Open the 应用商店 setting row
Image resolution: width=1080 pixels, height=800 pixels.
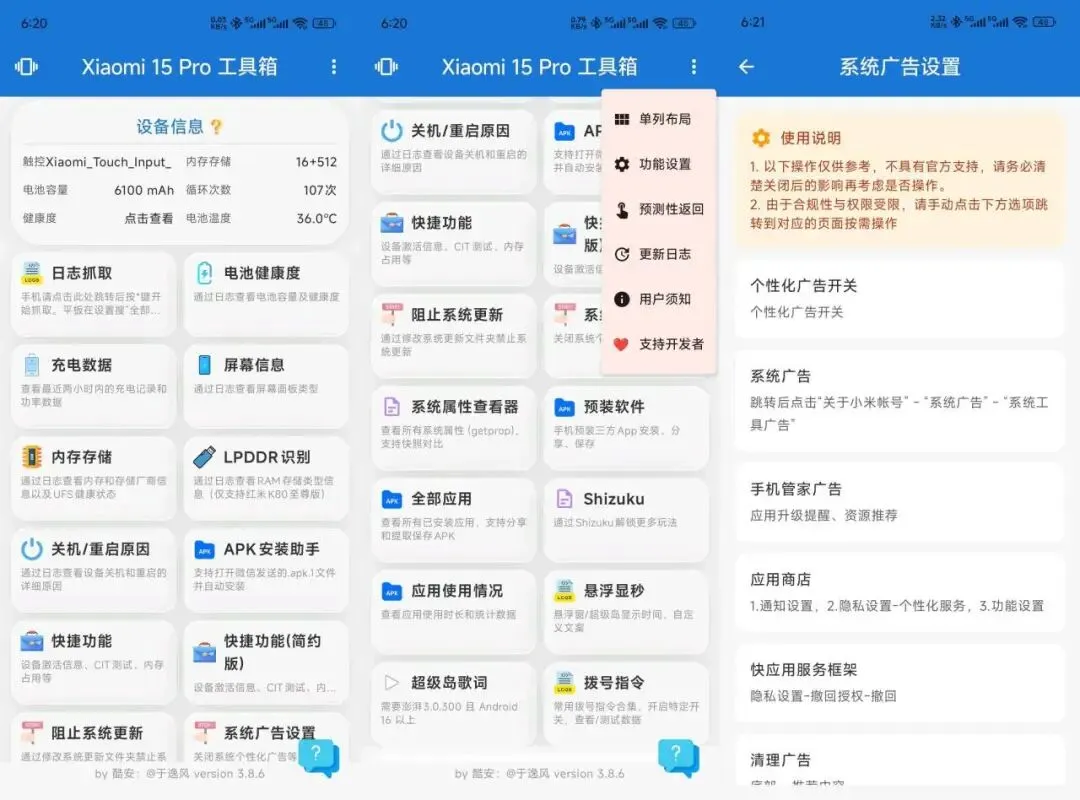click(x=900, y=592)
